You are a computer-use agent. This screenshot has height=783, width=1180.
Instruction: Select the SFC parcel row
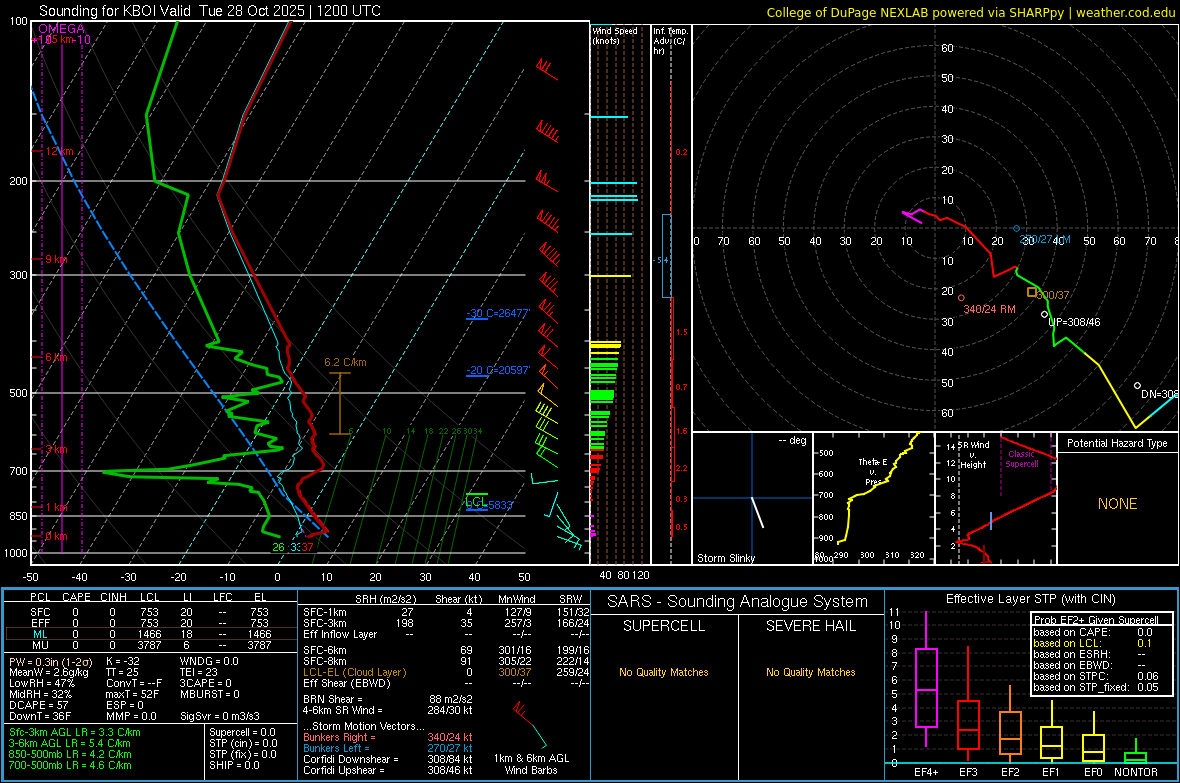[x=149, y=612]
